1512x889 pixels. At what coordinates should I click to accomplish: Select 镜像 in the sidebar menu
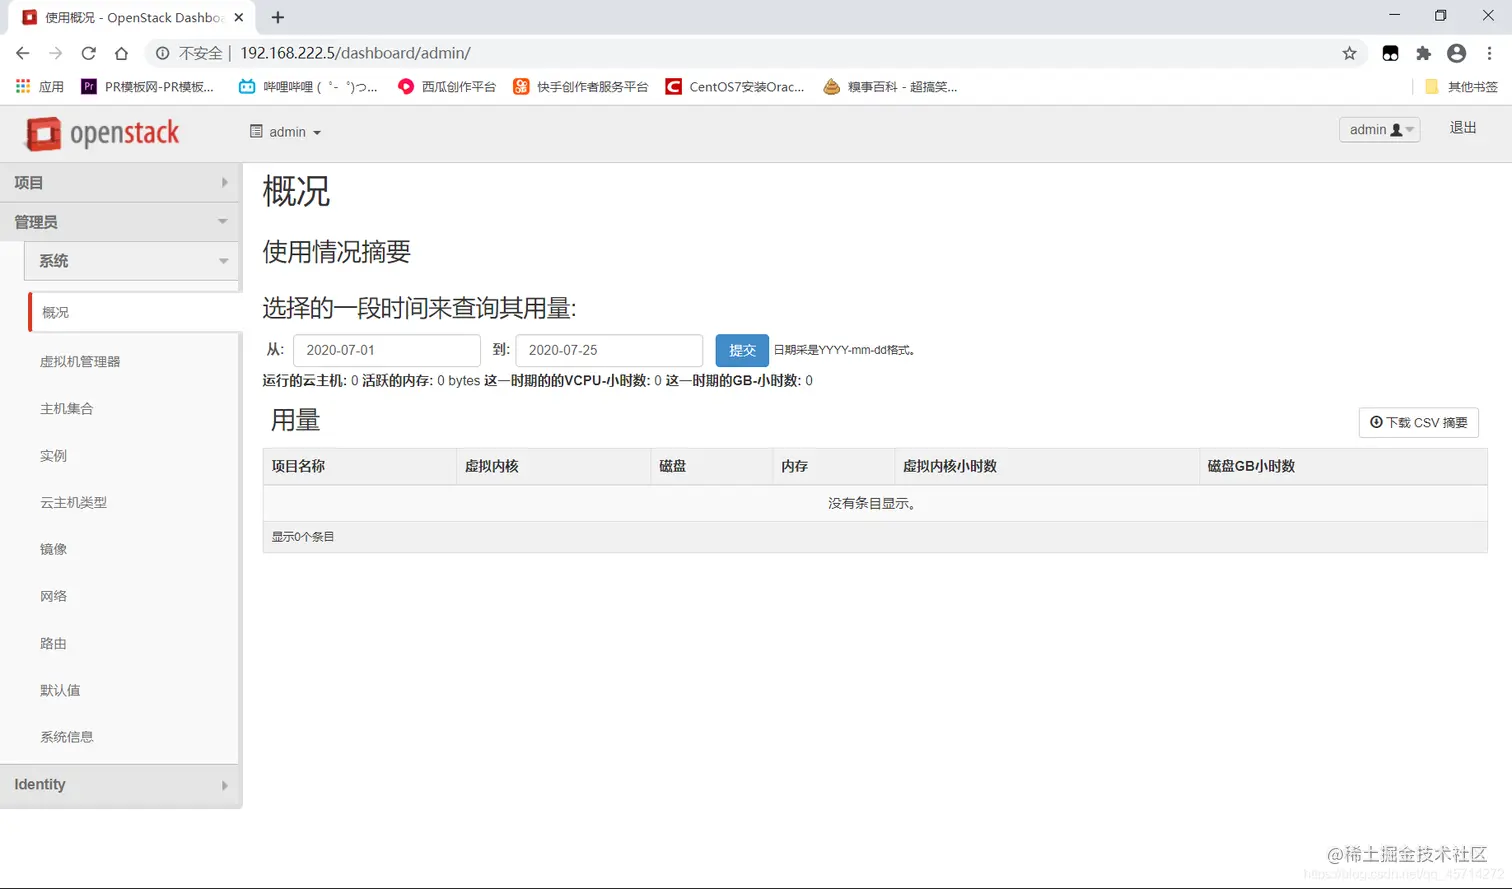[x=54, y=548]
